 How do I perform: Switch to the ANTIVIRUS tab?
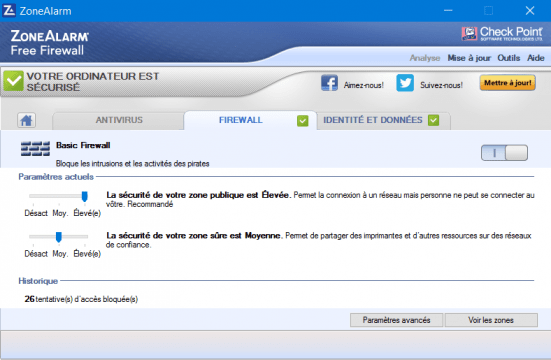click(x=119, y=120)
